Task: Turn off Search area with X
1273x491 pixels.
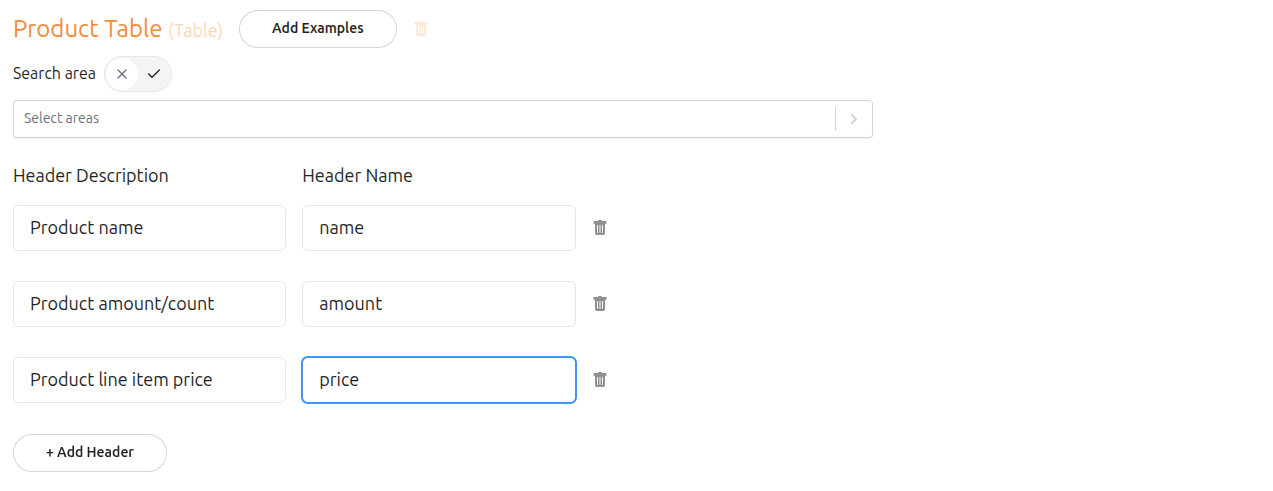Action: [122, 74]
